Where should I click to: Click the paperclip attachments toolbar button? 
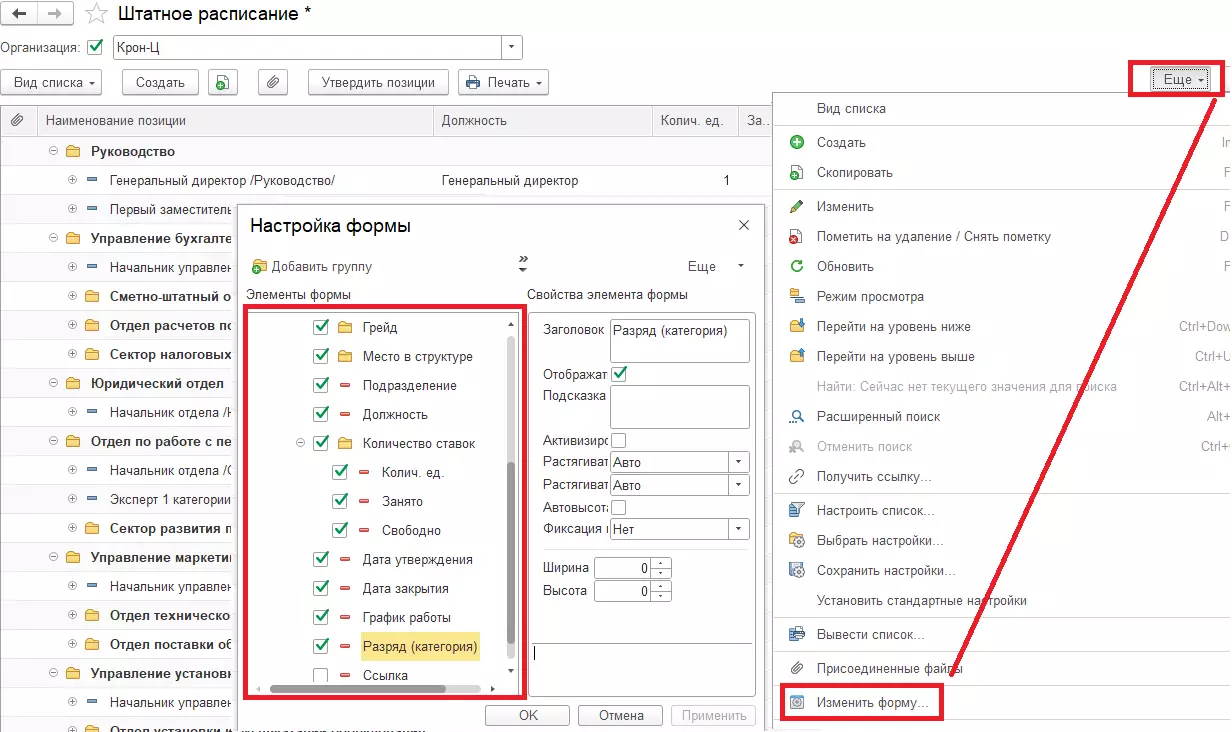[273, 83]
